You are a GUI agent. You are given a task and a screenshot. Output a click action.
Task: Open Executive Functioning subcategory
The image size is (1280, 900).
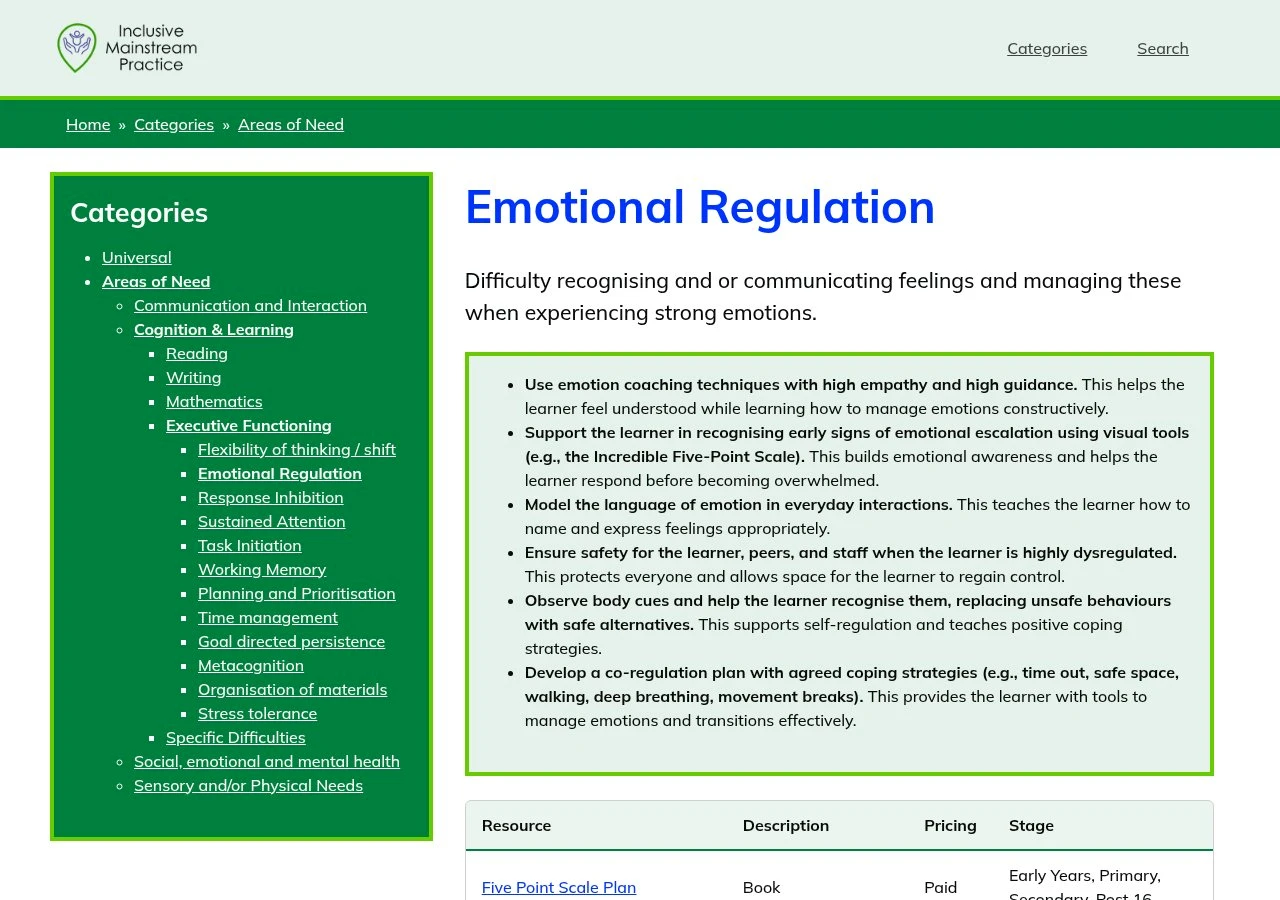pos(249,425)
